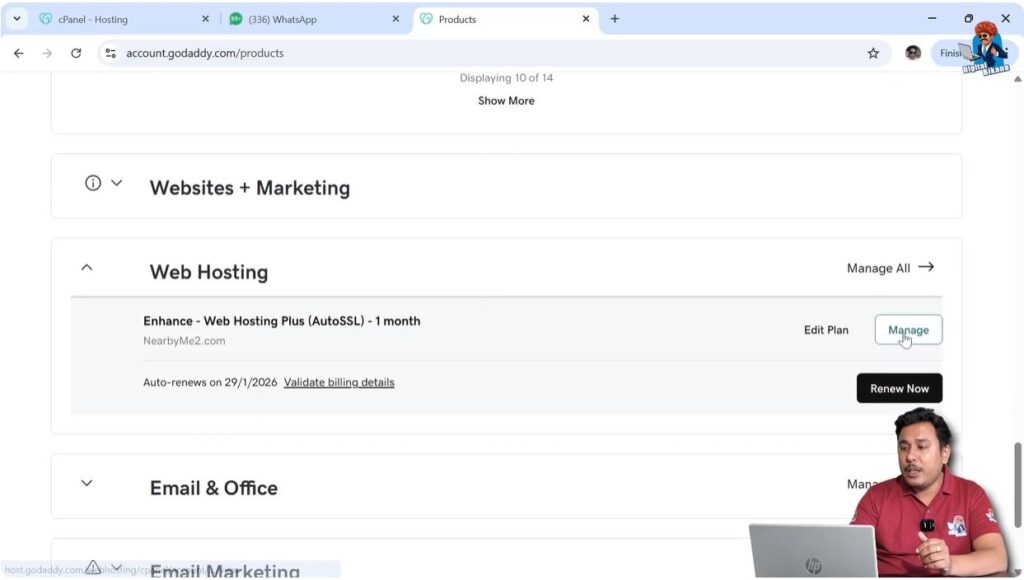The height and width of the screenshot is (580, 1024).
Task: Click the browser back arrow
Action: [18, 53]
